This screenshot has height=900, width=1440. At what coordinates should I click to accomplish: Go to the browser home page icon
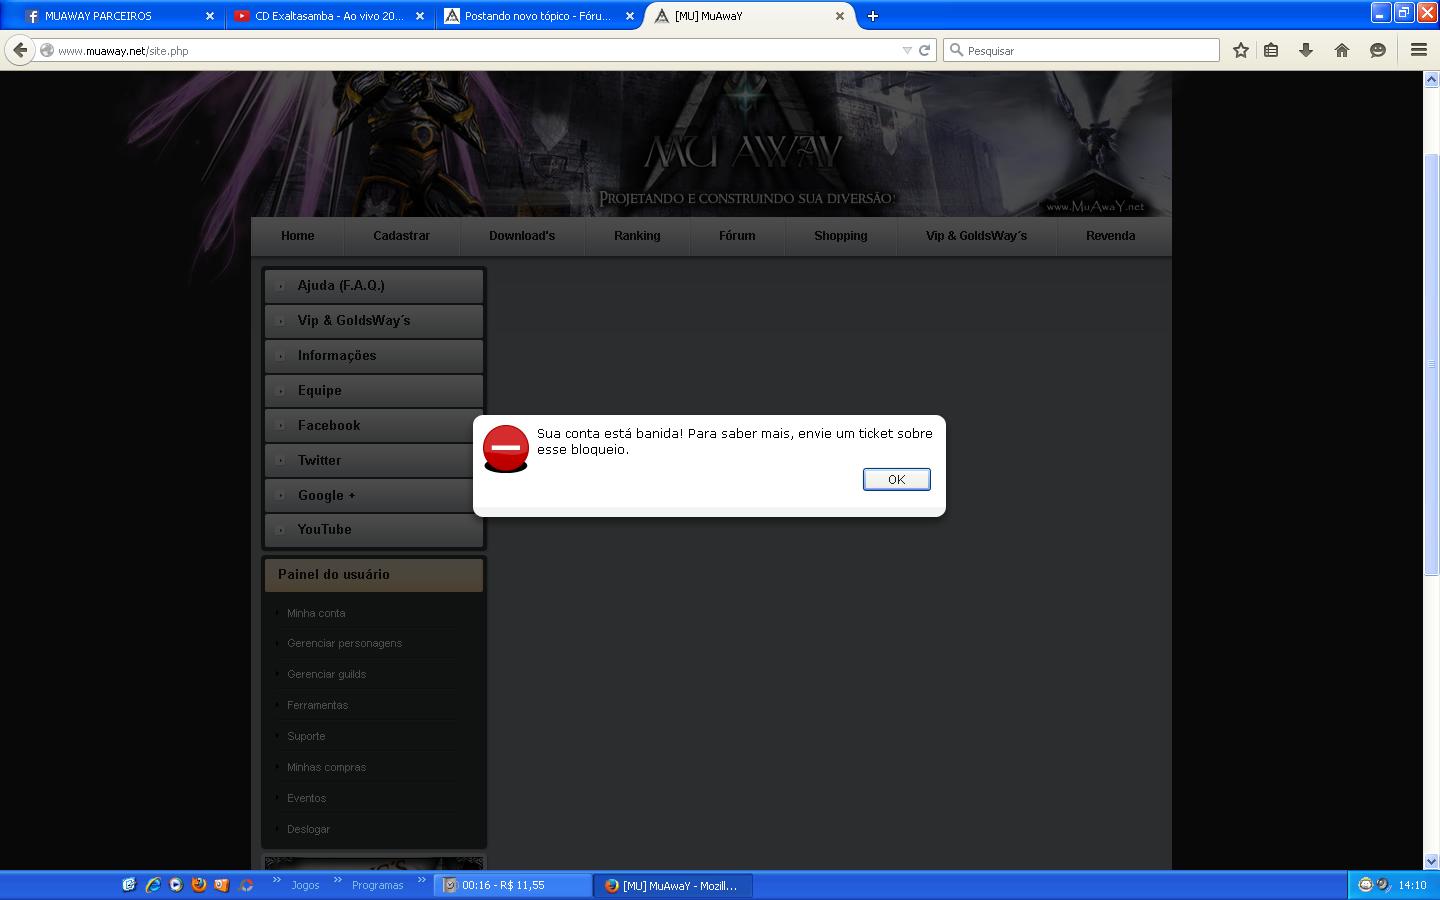(x=1342, y=50)
